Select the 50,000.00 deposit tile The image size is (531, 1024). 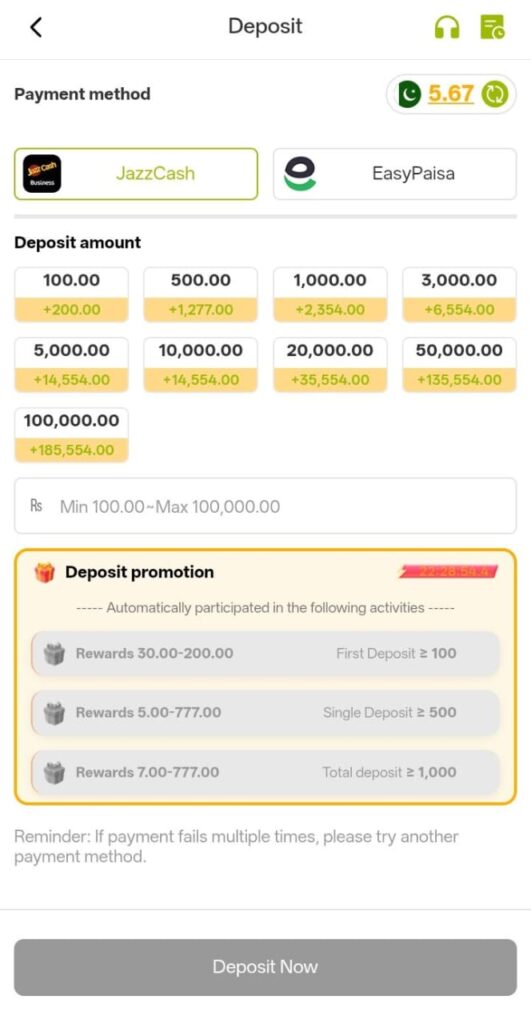click(x=459, y=364)
